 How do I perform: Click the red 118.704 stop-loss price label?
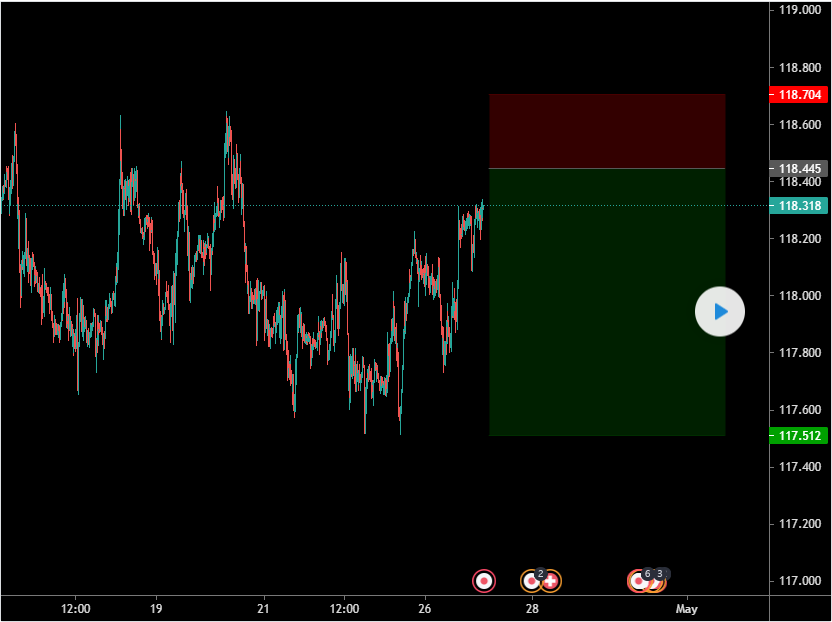pyautogui.click(x=799, y=95)
